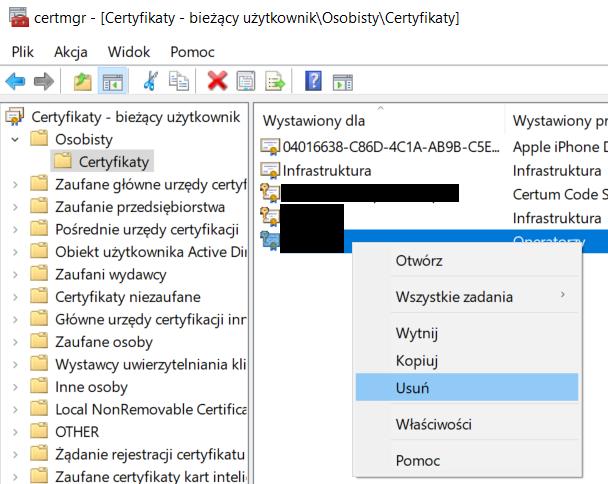Open the Plik menu
Image resolution: width=608 pixels, height=484 pixels.
pyautogui.click(x=22, y=52)
